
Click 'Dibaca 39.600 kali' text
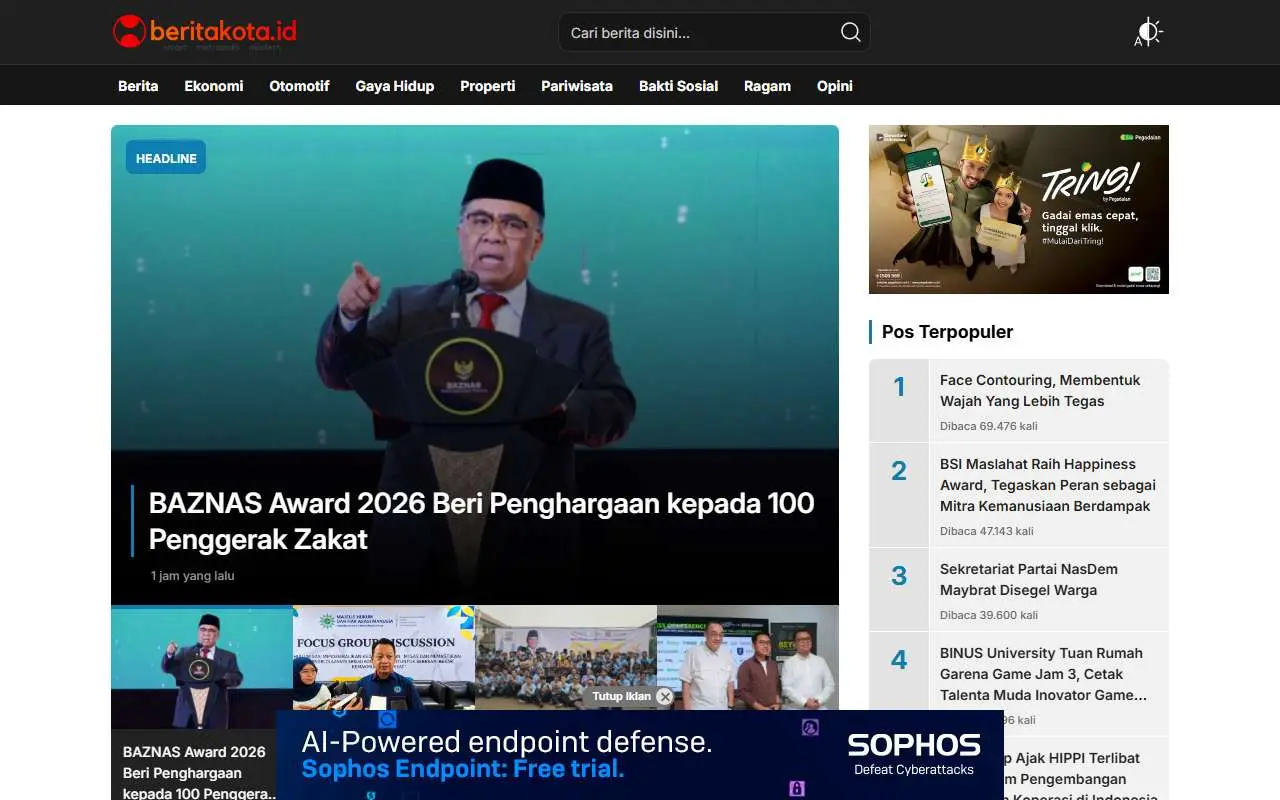pos(989,615)
